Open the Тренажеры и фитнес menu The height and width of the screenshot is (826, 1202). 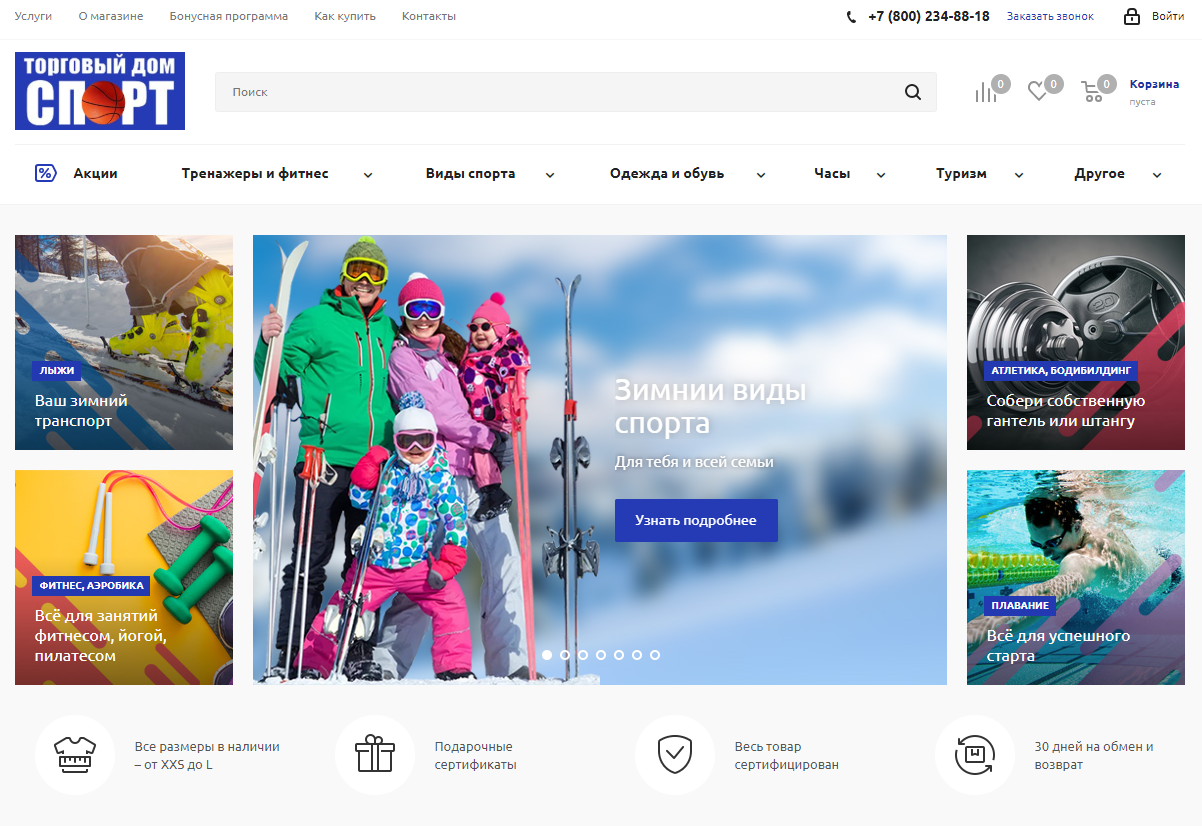point(255,173)
